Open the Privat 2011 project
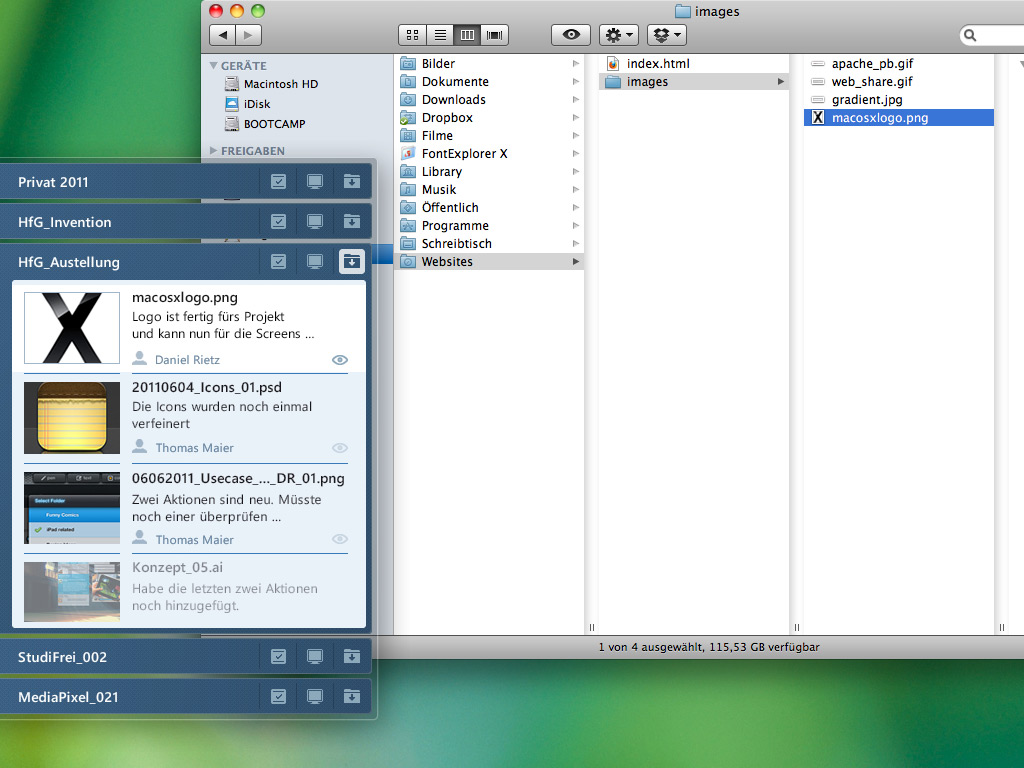 click(x=53, y=182)
